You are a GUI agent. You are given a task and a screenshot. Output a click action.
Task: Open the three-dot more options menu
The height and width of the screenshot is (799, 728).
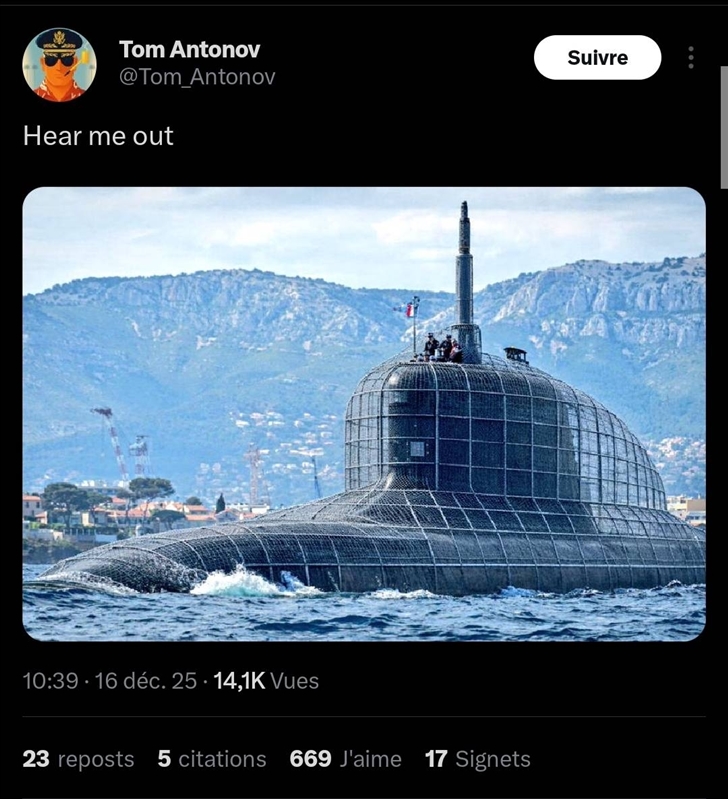[691, 58]
